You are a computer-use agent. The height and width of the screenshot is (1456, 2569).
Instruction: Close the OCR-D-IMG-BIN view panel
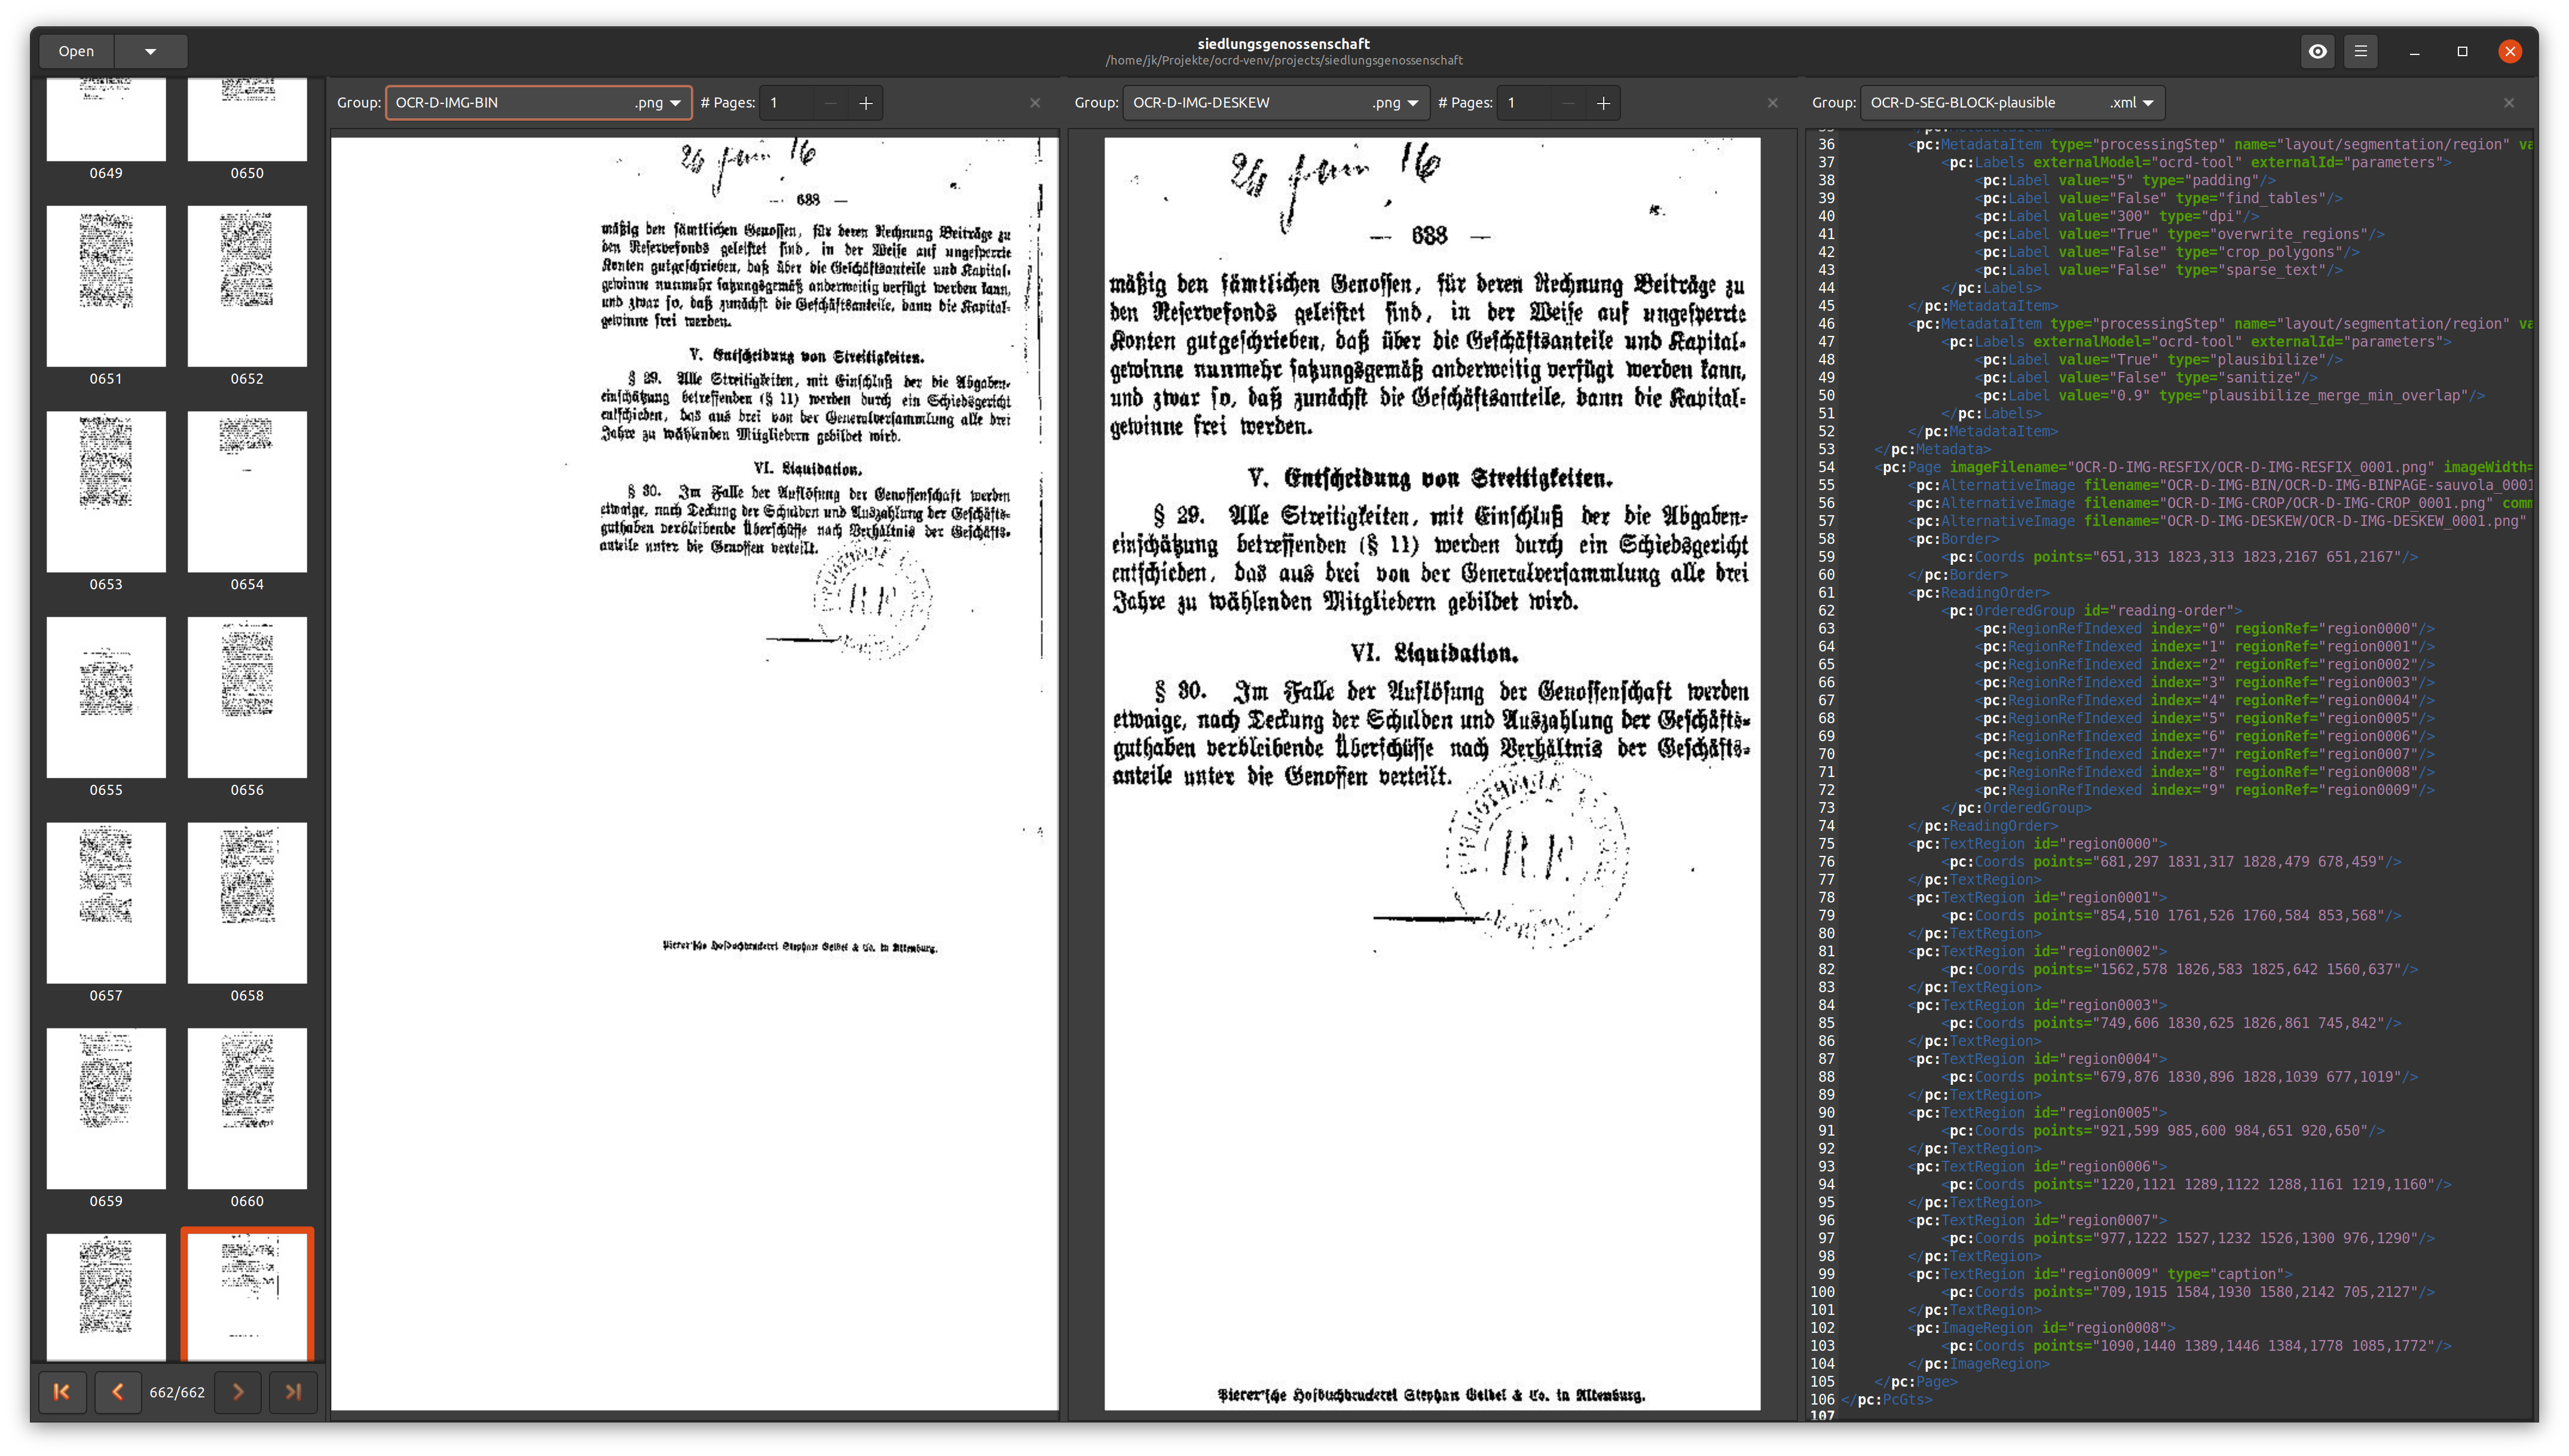tap(1035, 103)
